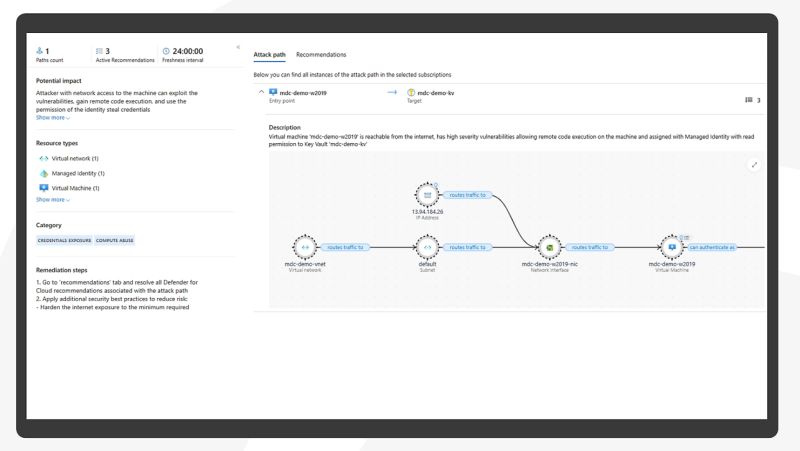
Task: Click the Freshness interval clock icon
Action: (166, 51)
